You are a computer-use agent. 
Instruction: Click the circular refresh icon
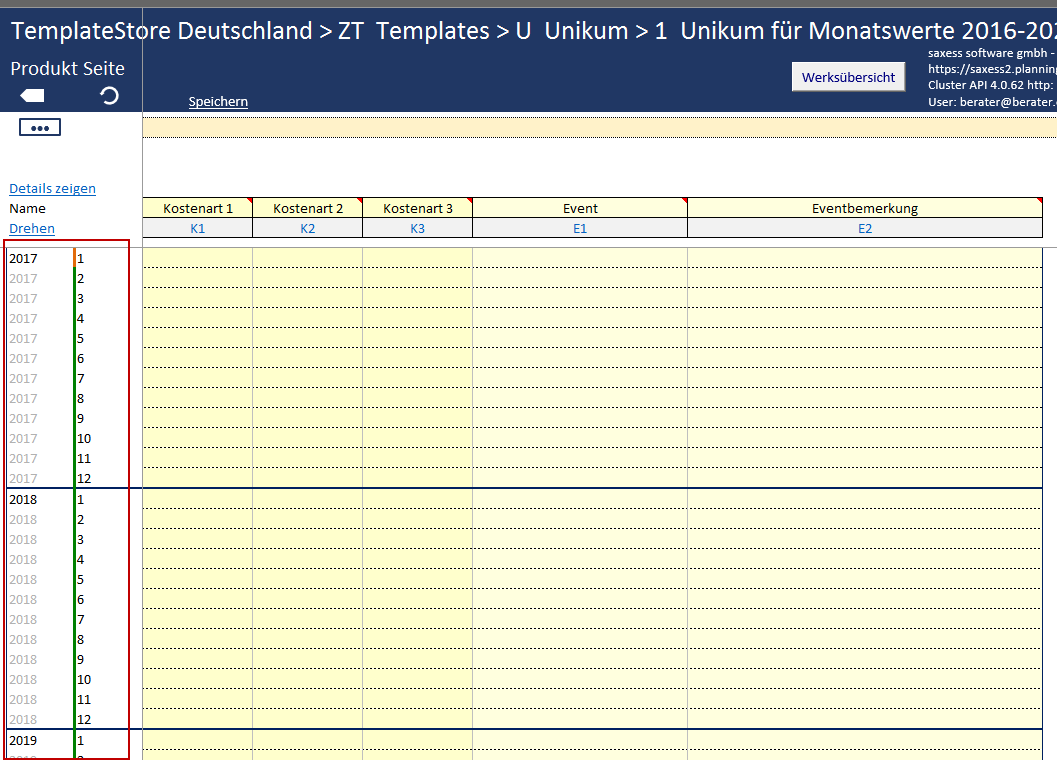click(x=109, y=96)
